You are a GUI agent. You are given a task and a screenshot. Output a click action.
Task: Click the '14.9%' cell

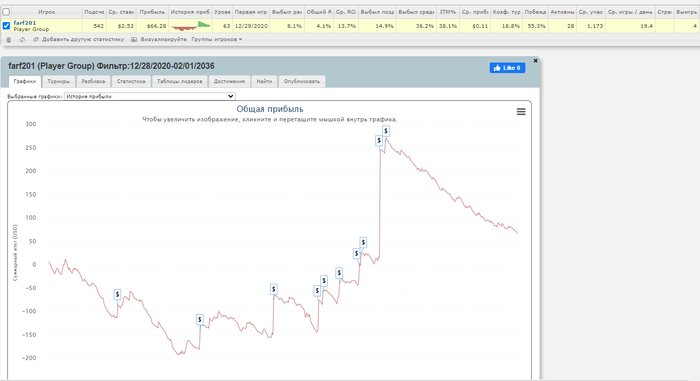point(385,26)
